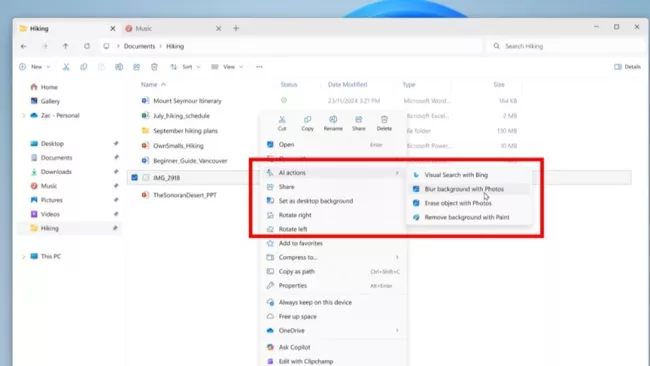Choose Set as desktop background
Image resolution: width=650 pixels, height=366 pixels.
coord(334,201)
